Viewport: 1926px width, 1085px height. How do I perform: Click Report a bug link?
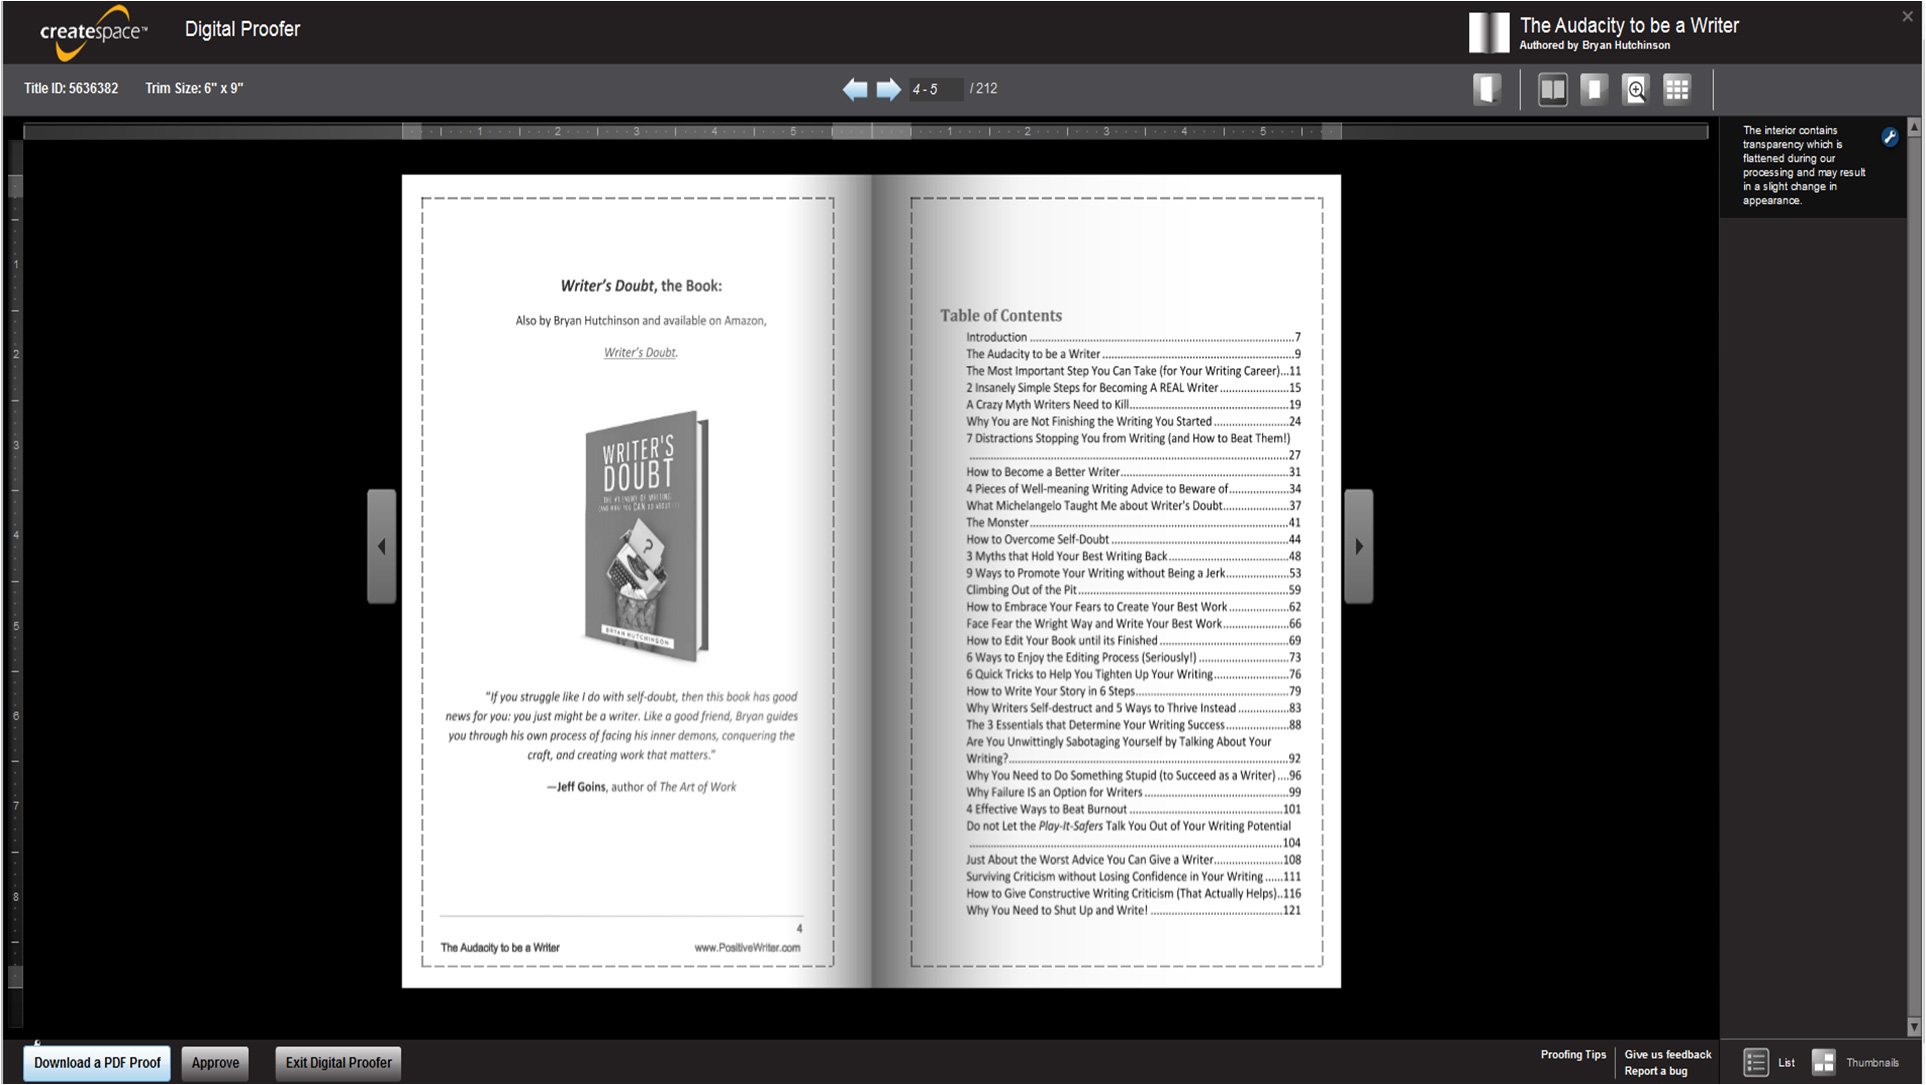tap(1655, 1071)
